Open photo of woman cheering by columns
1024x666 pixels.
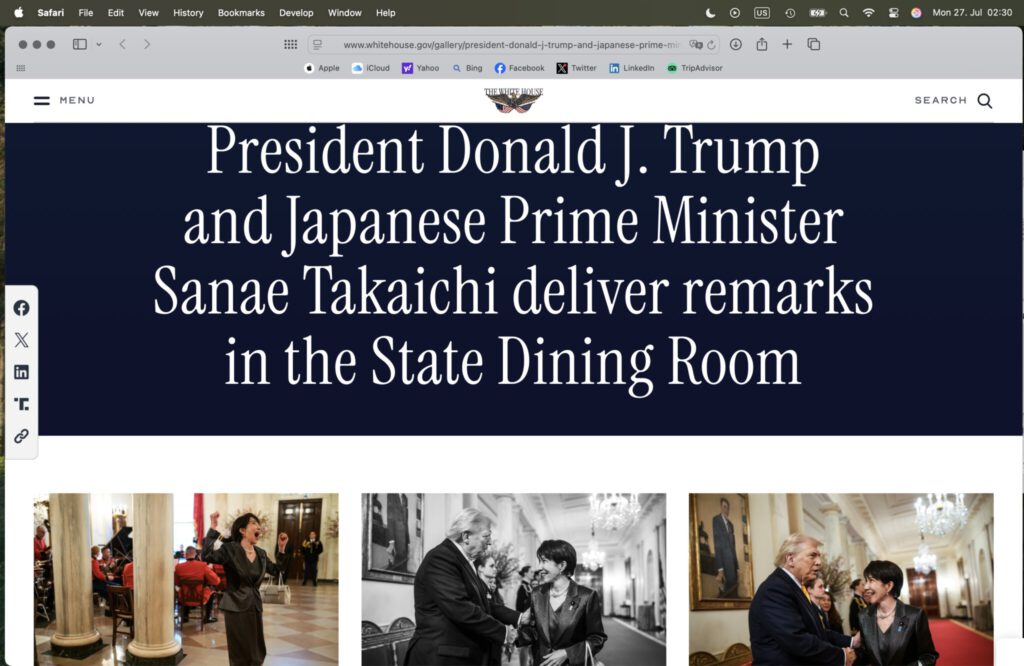point(186,579)
